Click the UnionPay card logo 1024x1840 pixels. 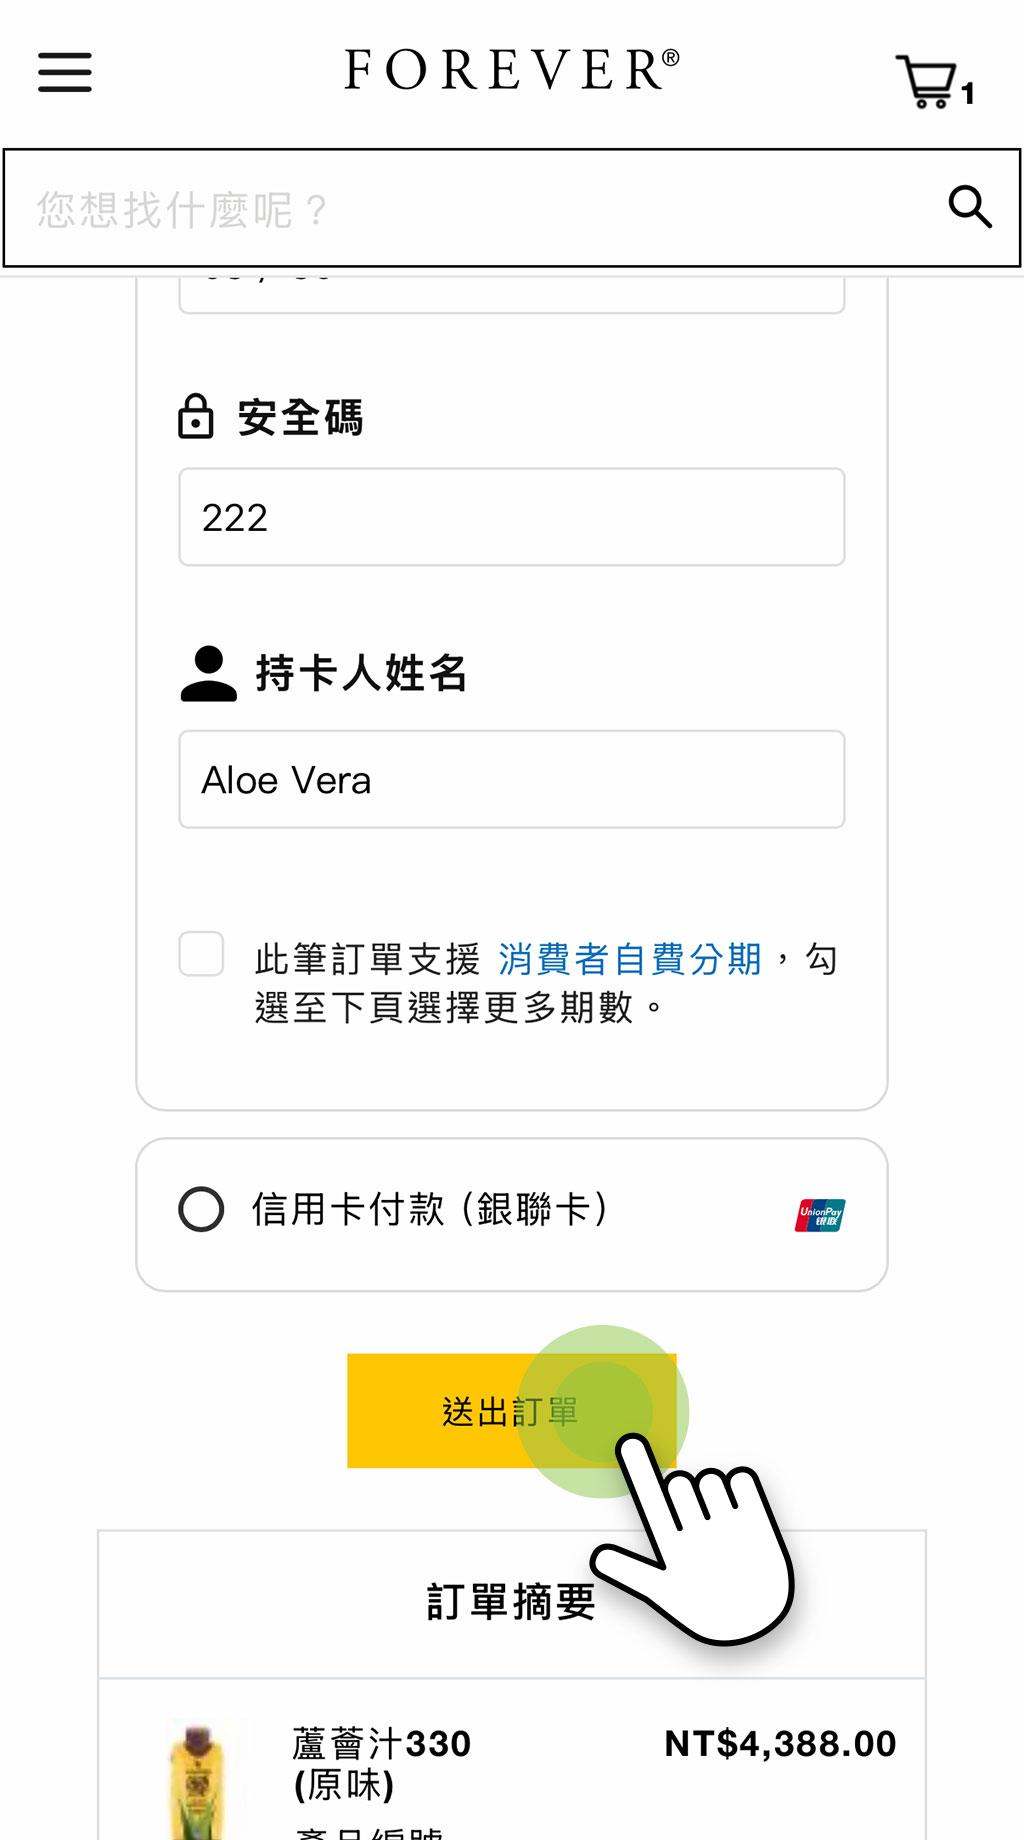coord(820,1215)
